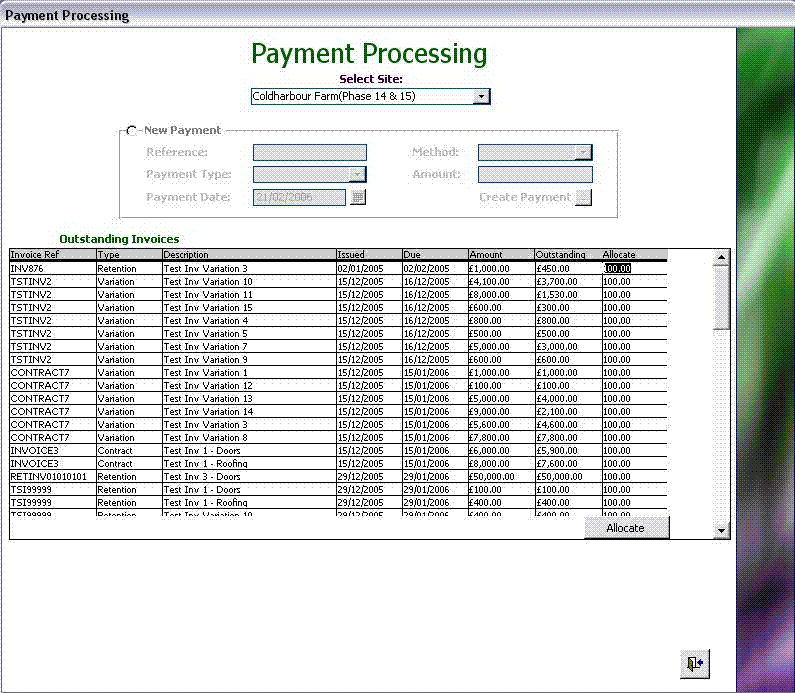Click the Outstanding Invoices heading
795x693 pixels.
tap(119, 239)
